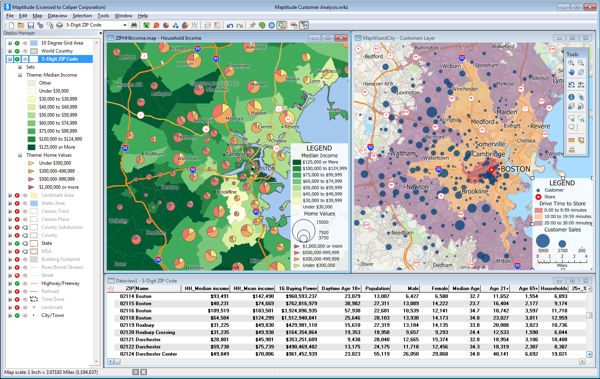Collapse Theme: Home Values node
600x379 pixels.
click(20, 155)
